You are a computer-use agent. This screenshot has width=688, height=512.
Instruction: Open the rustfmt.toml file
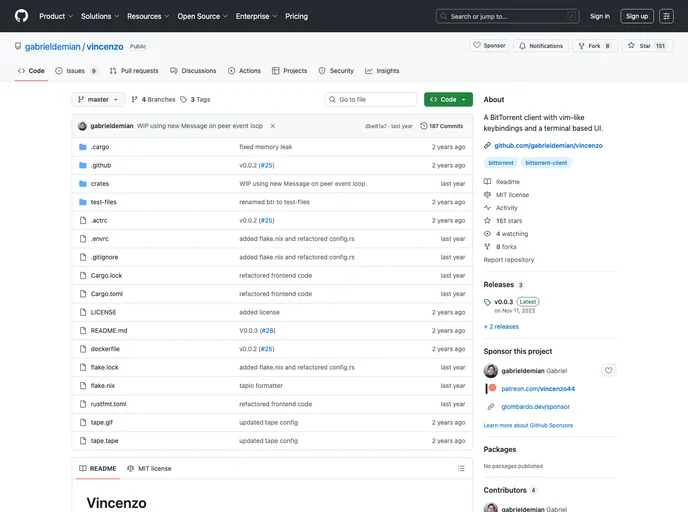coord(108,404)
